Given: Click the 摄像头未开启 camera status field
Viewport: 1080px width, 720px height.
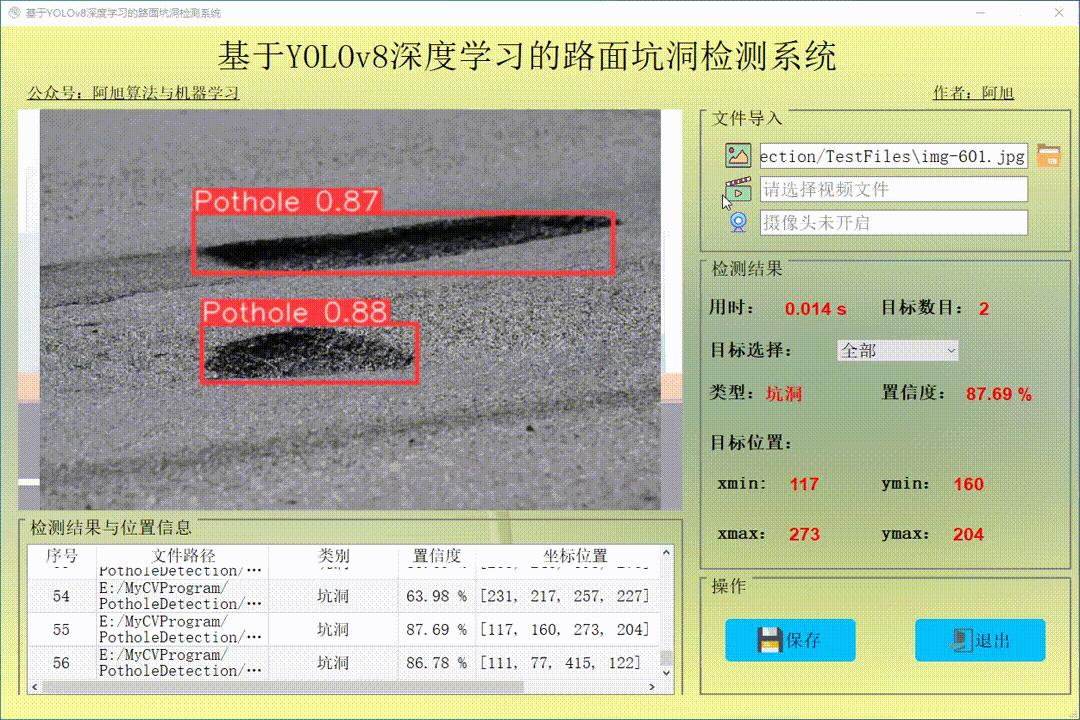Looking at the screenshot, I should point(893,222).
